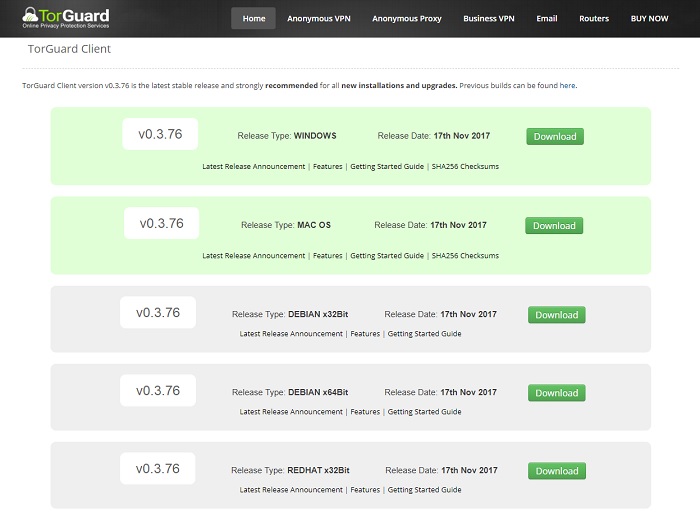The height and width of the screenshot is (517, 700).
Task: Download the DEBIAN x32Bit release
Action: tap(557, 315)
